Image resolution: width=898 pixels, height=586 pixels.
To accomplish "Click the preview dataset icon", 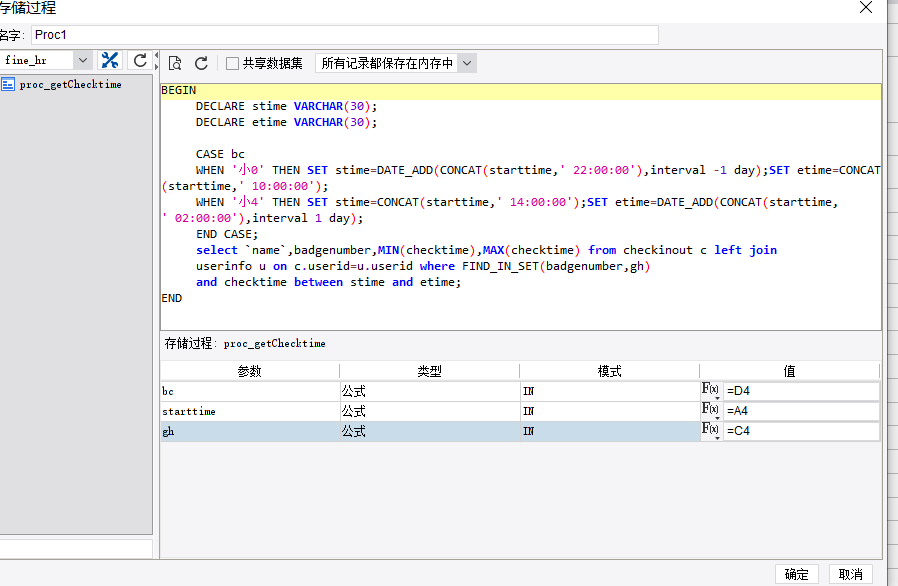I will coord(175,63).
